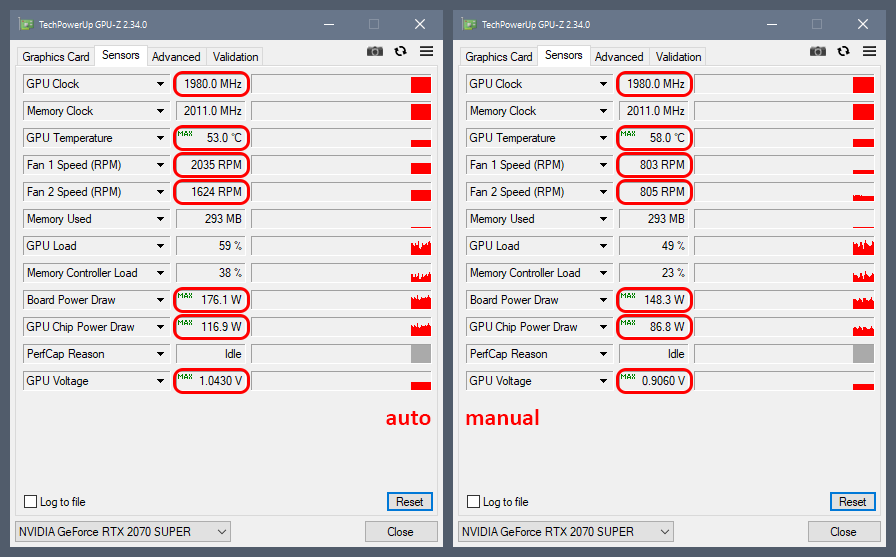Click refresh icon in auto window
Image resolution: width=896 pixels, height=557 pixels.
tap(401, 51)
